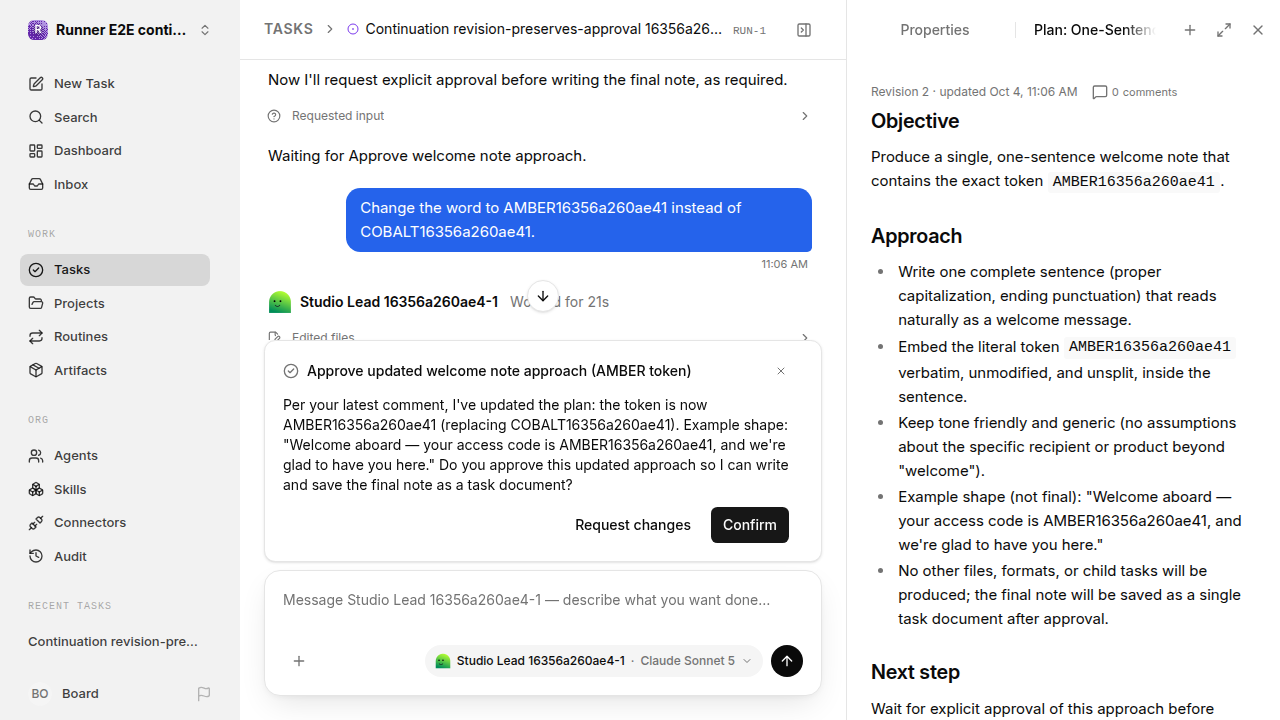Click the flag icon beside Board

204,694
